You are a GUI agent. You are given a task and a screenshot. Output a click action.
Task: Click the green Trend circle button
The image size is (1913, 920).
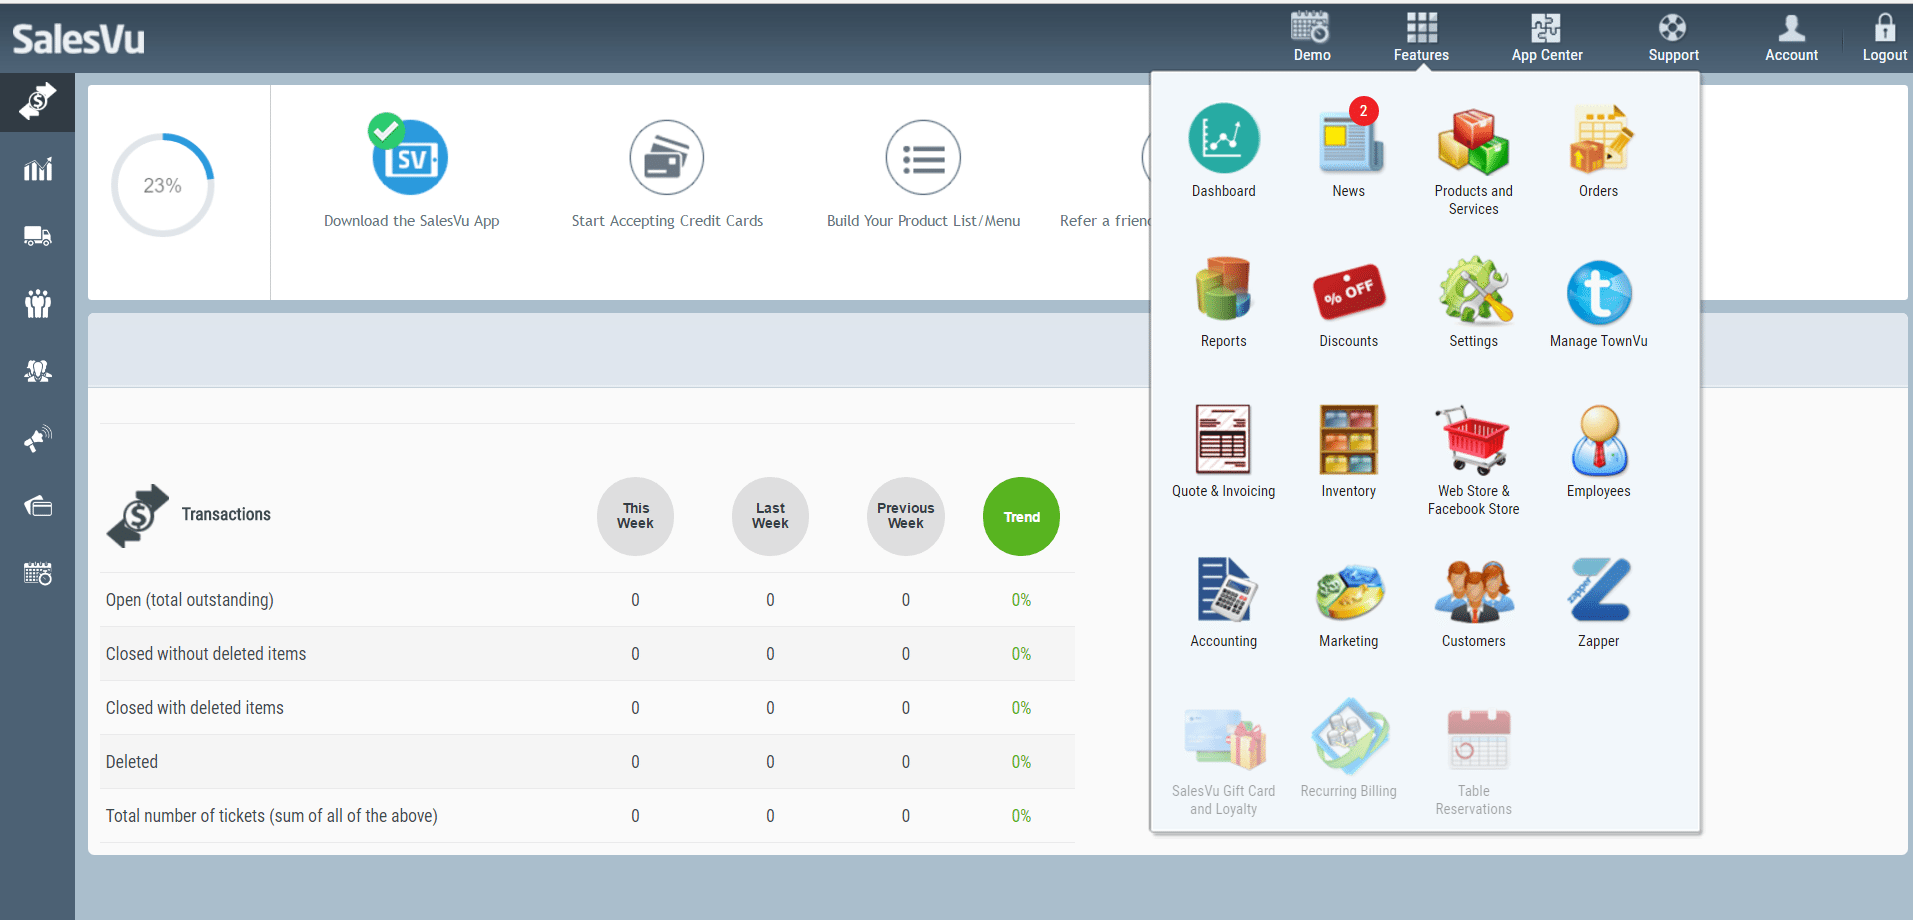click(1021, 516)
